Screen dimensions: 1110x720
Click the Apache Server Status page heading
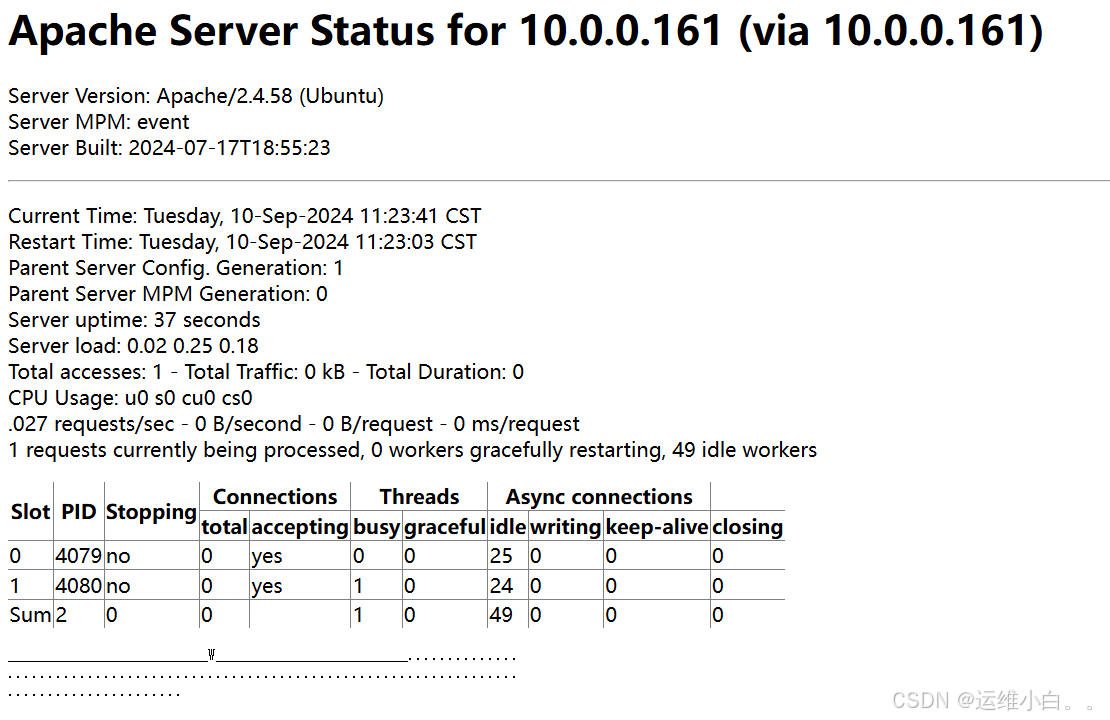pyautogui.click(x=526, y=31)
